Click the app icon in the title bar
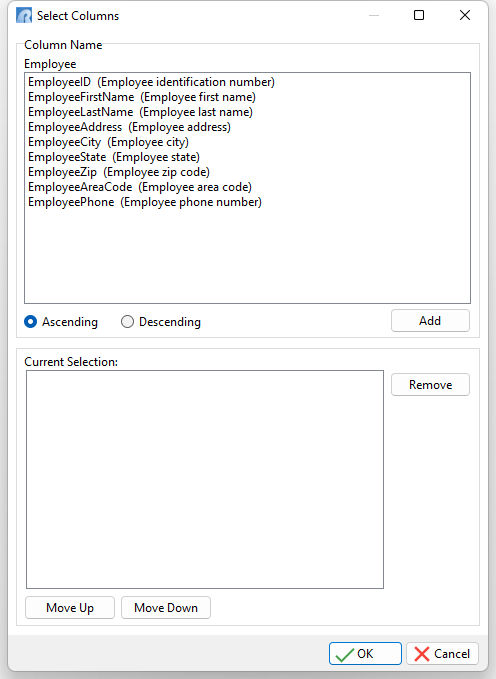 24,16
